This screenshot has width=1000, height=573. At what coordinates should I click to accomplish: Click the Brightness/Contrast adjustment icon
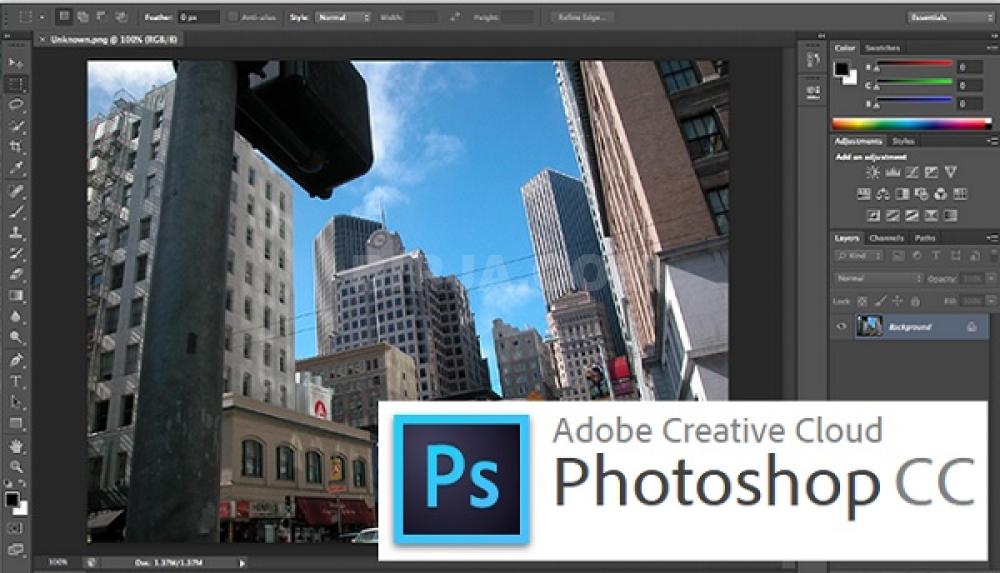(x=872, y=172)
